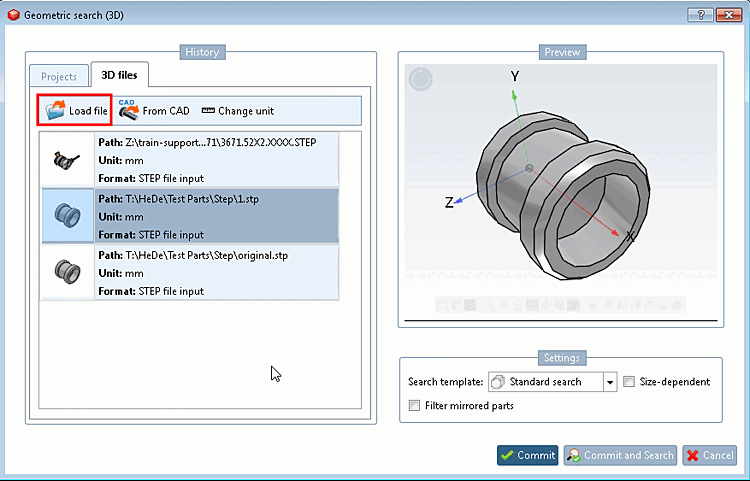This screenshot has height=481, width=750.
Task: Click the Commit button
Action: 527,455
